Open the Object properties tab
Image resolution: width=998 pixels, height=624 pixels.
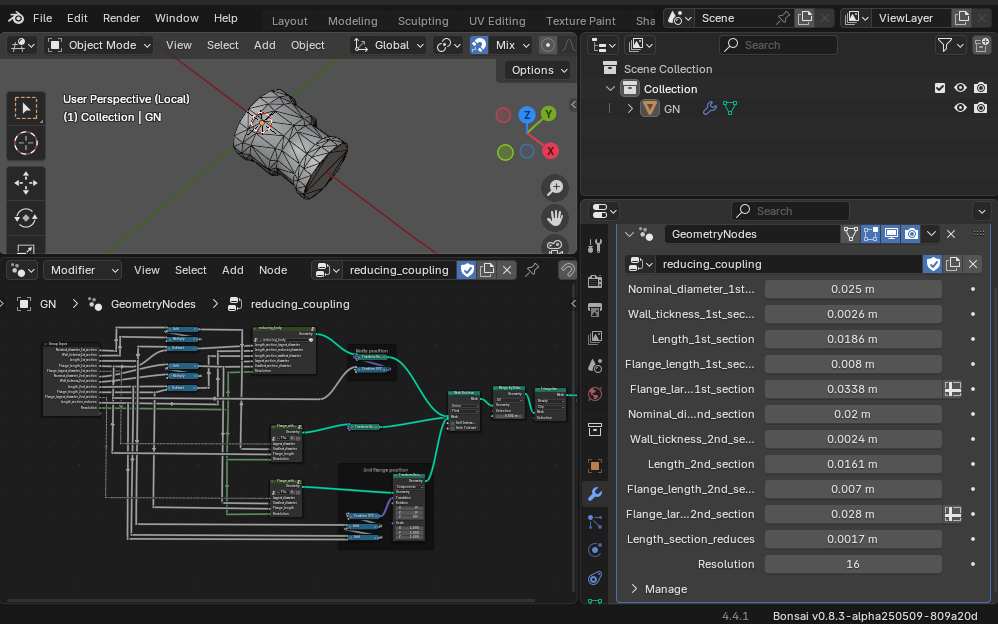coord(595,465)
